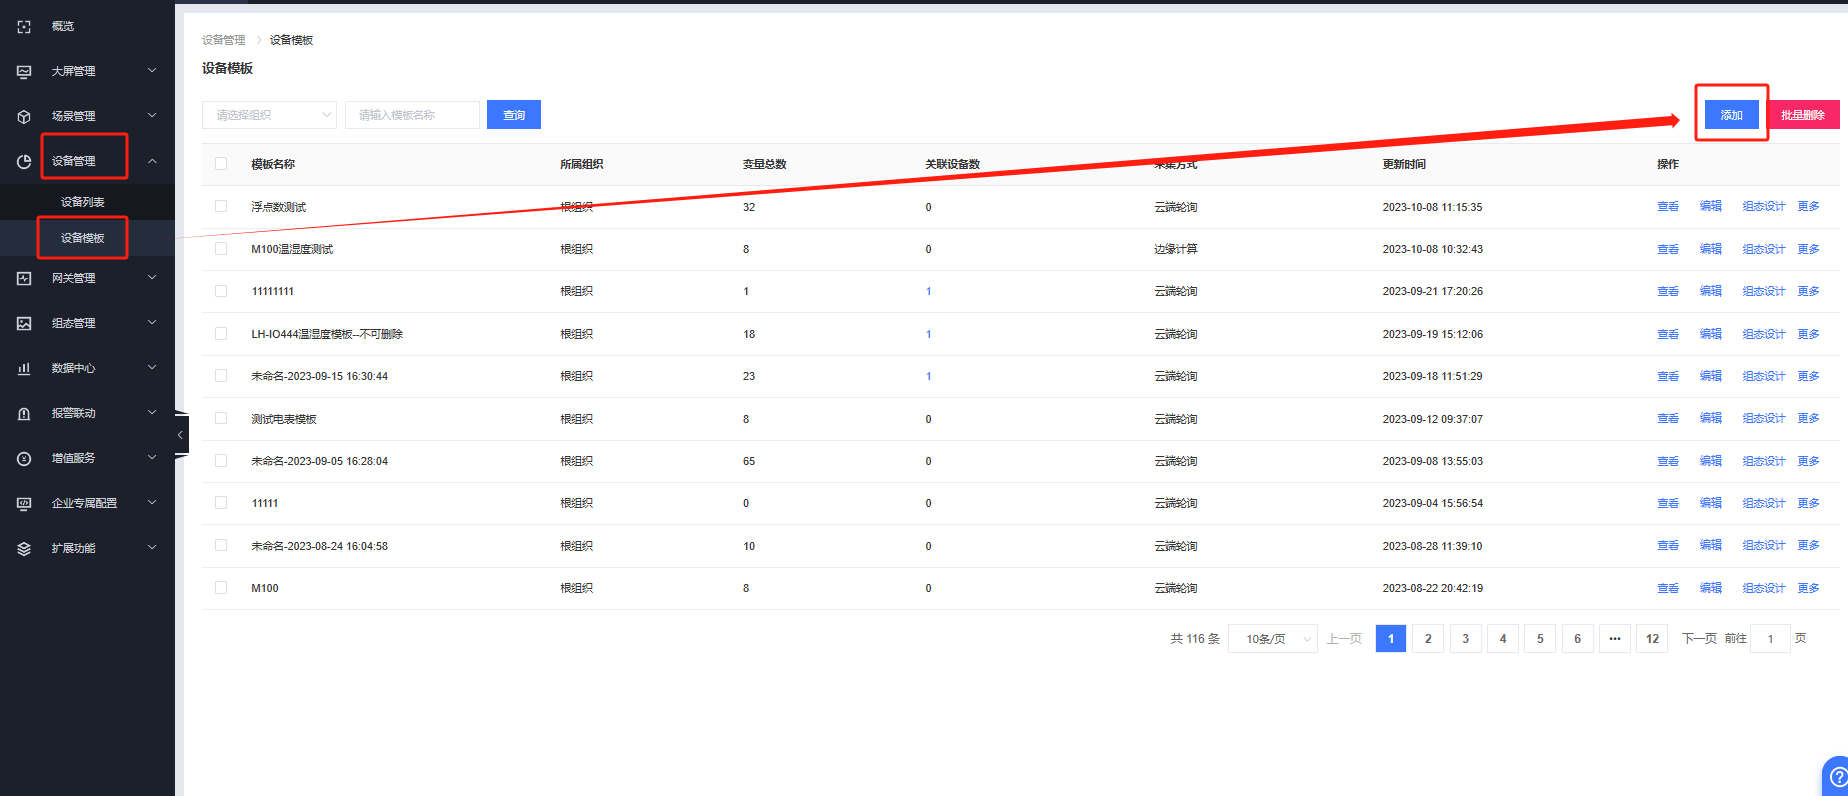Image resolution: width=1848 pixels, height=796 pixels.
Task: Collapse the sidebar with the handle arrow
Action: pyautogui.click(x=180, y=435)
